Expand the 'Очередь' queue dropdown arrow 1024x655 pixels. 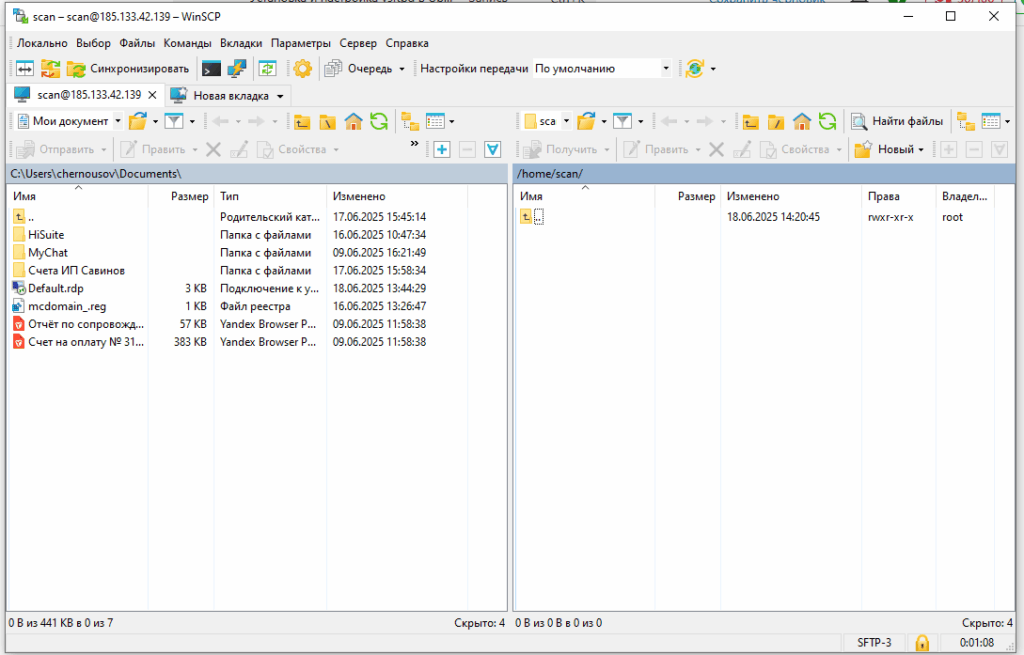402,69
